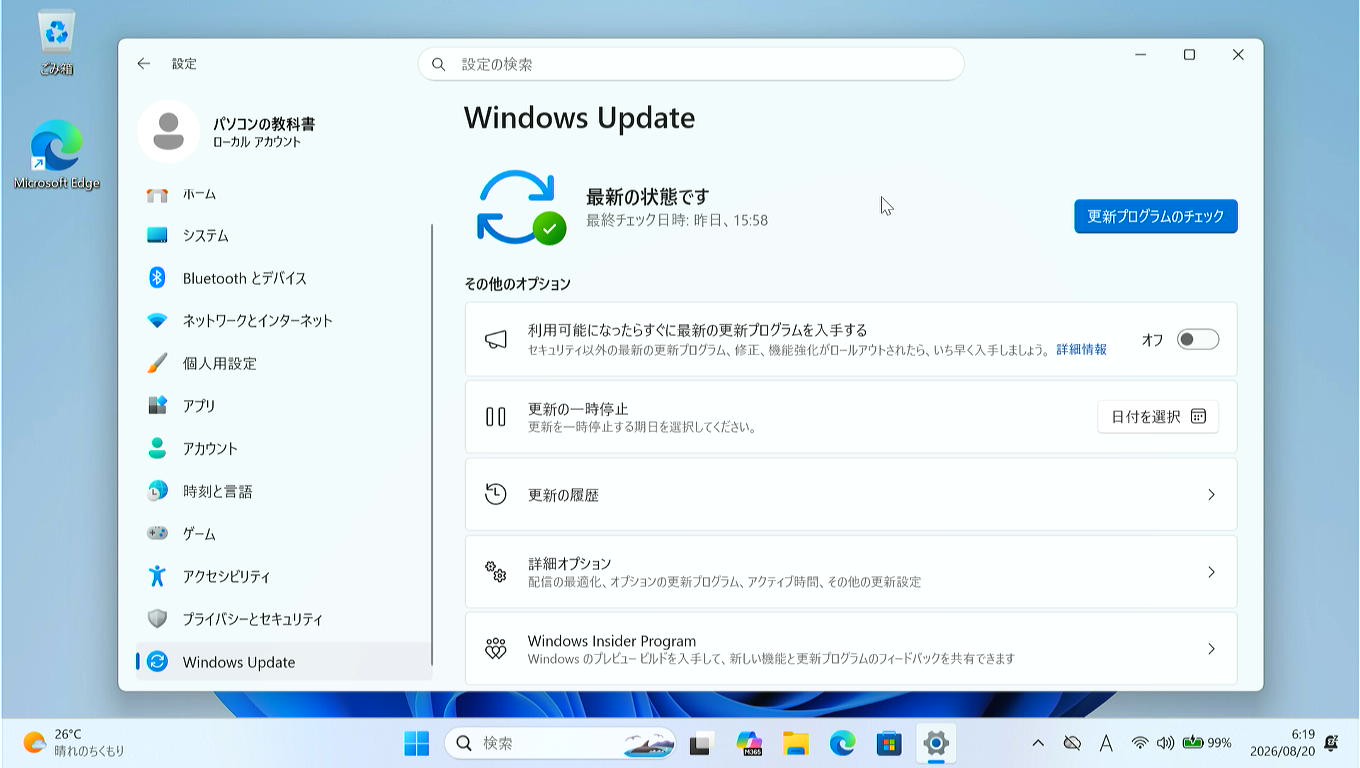Click the その他のオプション heading

coord(517,284)
